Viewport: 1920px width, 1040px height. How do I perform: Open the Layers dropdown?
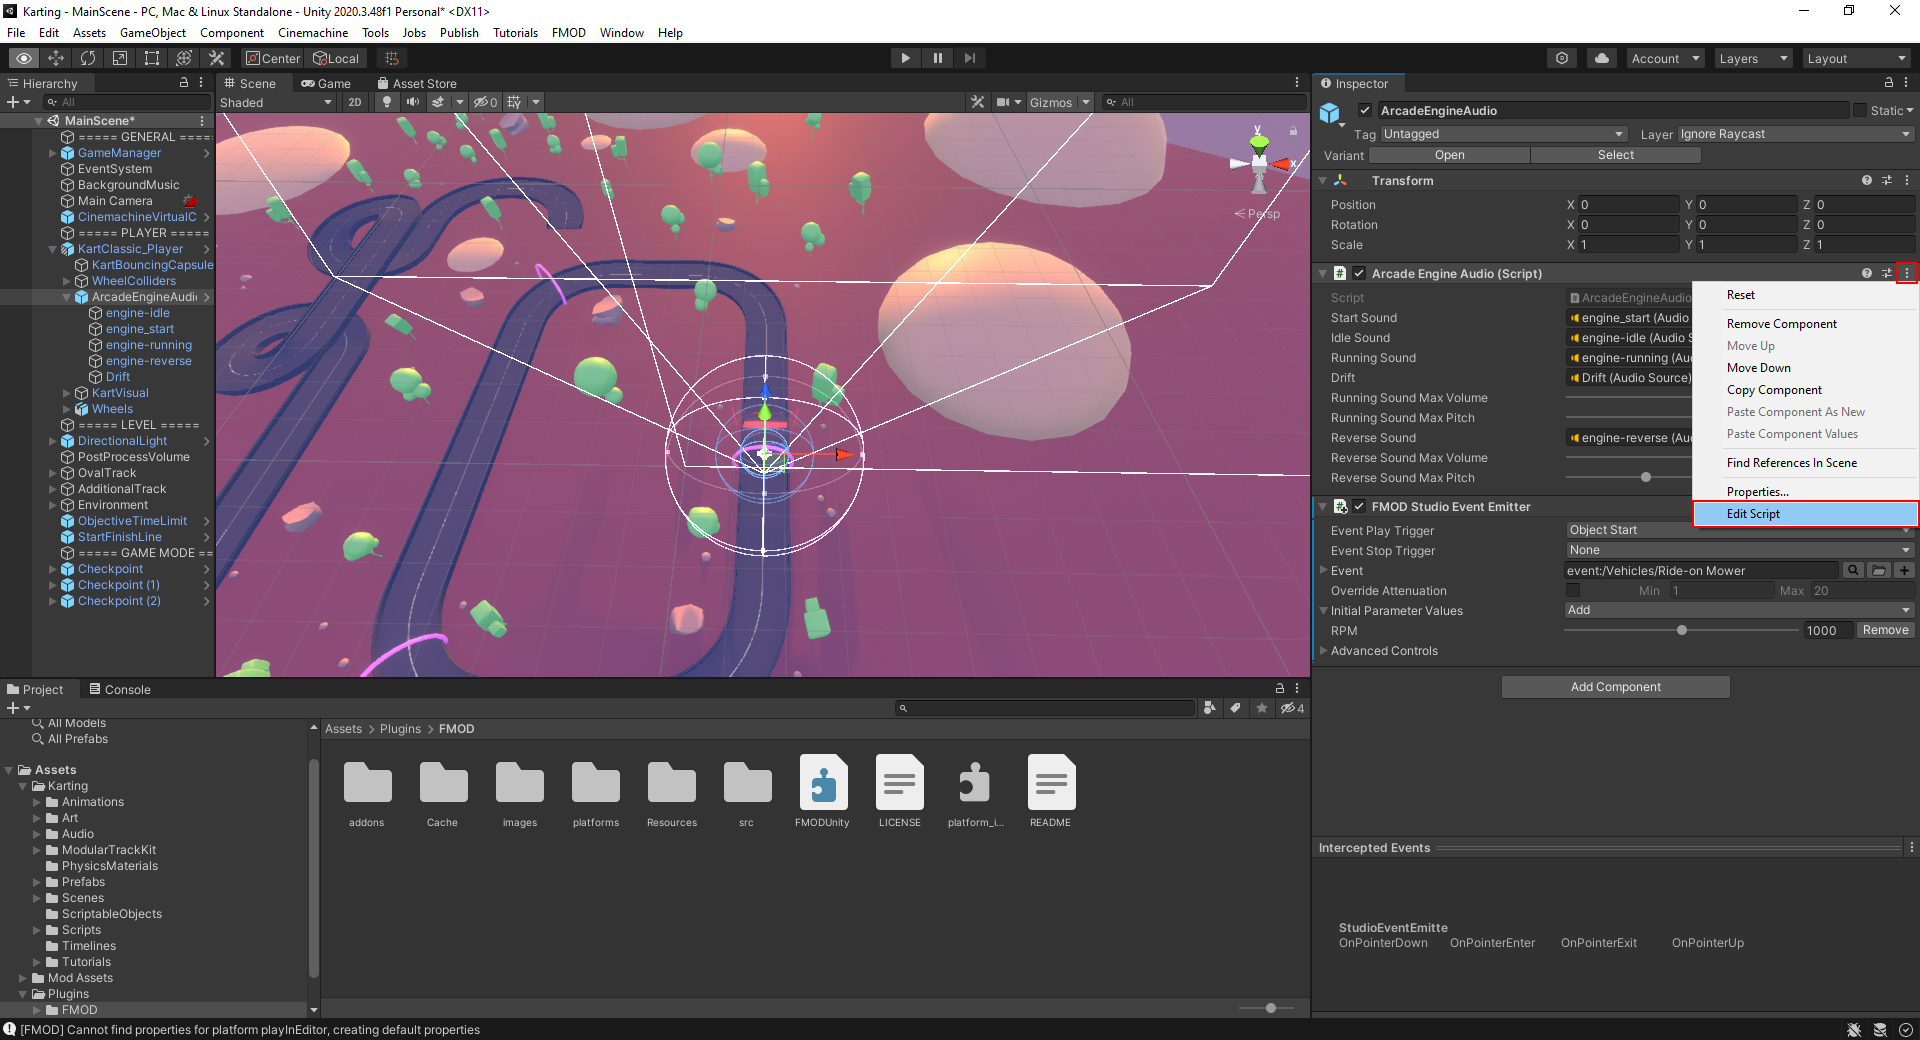(1752, 58)
